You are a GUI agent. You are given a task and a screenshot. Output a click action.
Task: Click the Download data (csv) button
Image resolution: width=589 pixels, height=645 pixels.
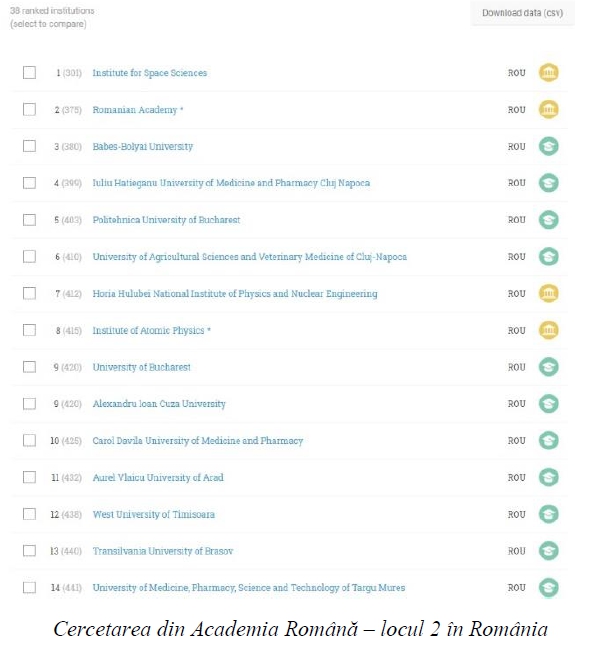coord(522,13)
